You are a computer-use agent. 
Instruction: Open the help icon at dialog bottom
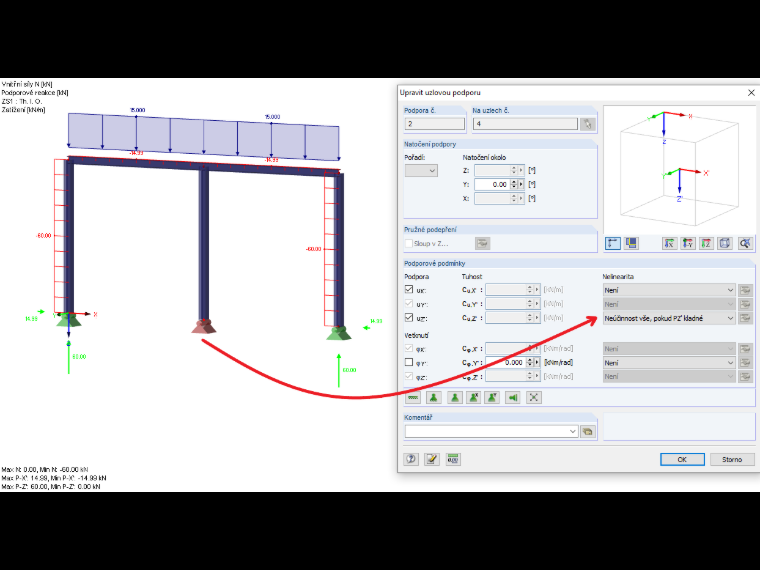[411, 459]
